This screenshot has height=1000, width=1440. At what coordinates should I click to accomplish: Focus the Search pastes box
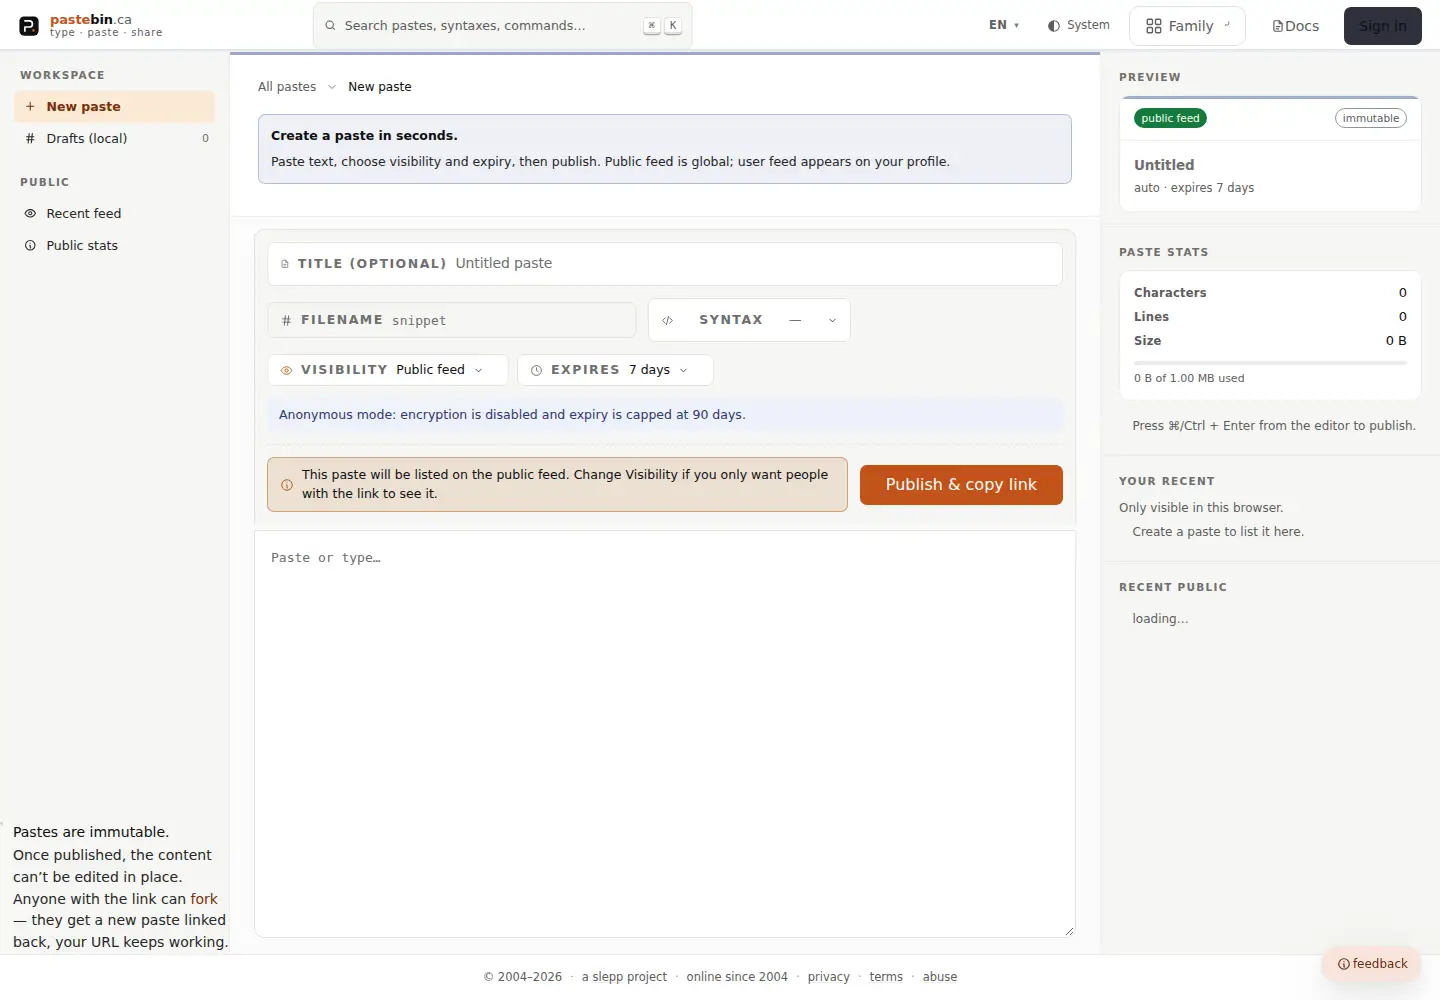502,26
